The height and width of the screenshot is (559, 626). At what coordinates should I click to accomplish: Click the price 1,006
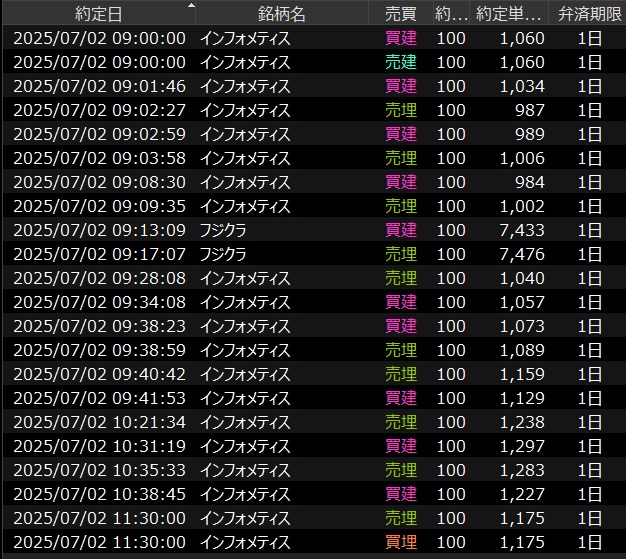522,158
